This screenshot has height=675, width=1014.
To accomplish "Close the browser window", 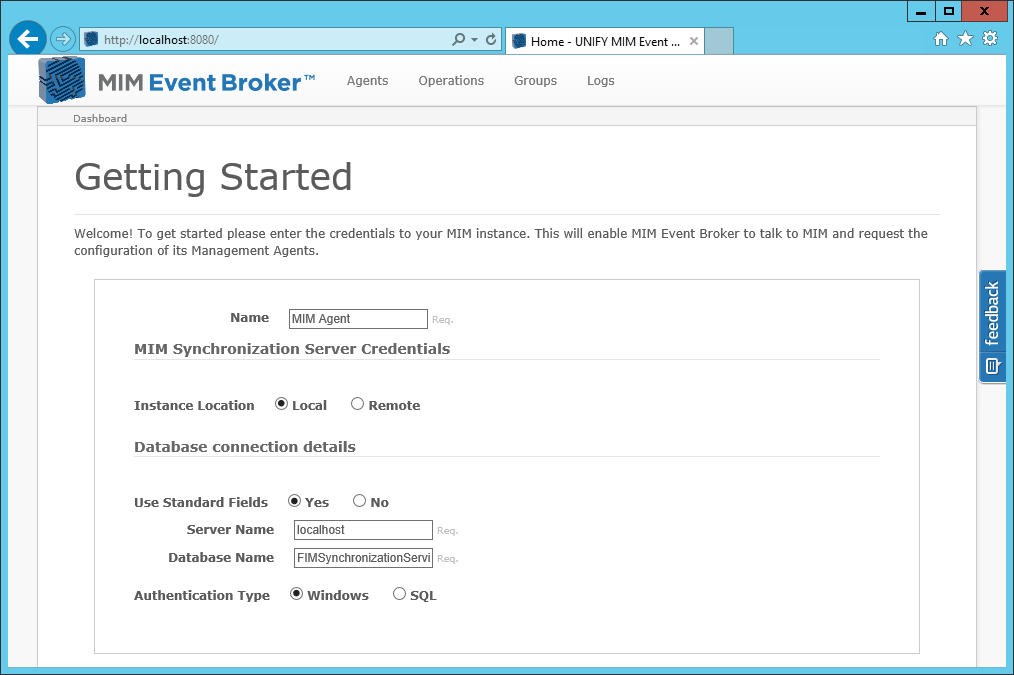I will point(984,11).
